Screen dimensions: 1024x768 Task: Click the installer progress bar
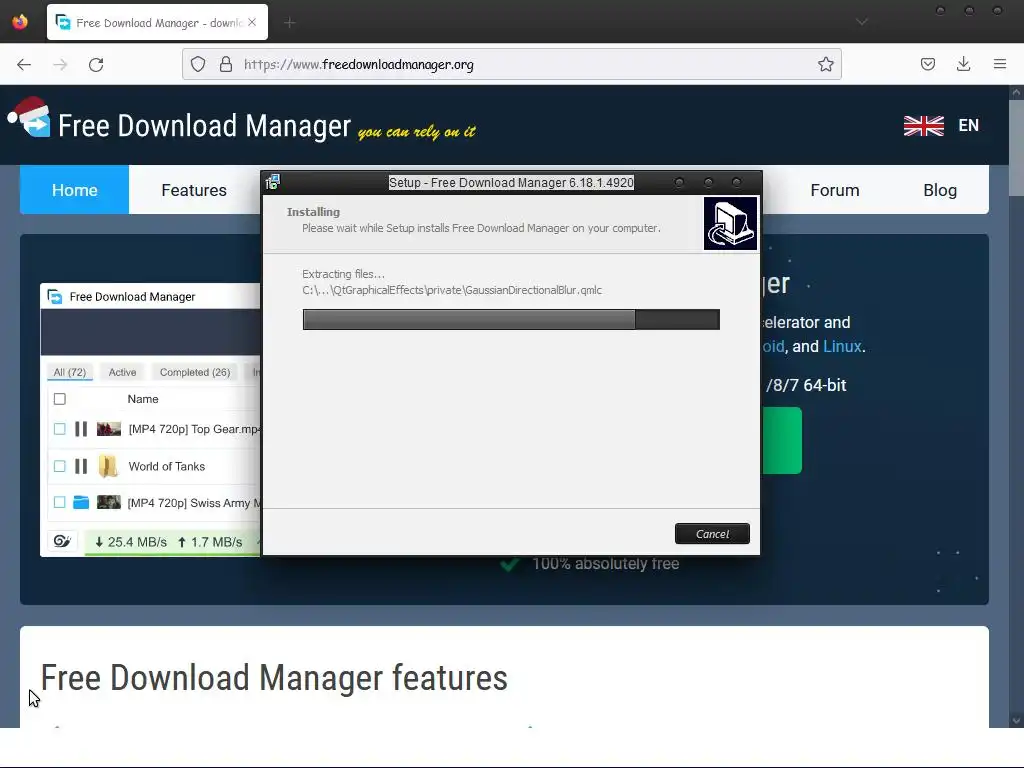(511, 319)
